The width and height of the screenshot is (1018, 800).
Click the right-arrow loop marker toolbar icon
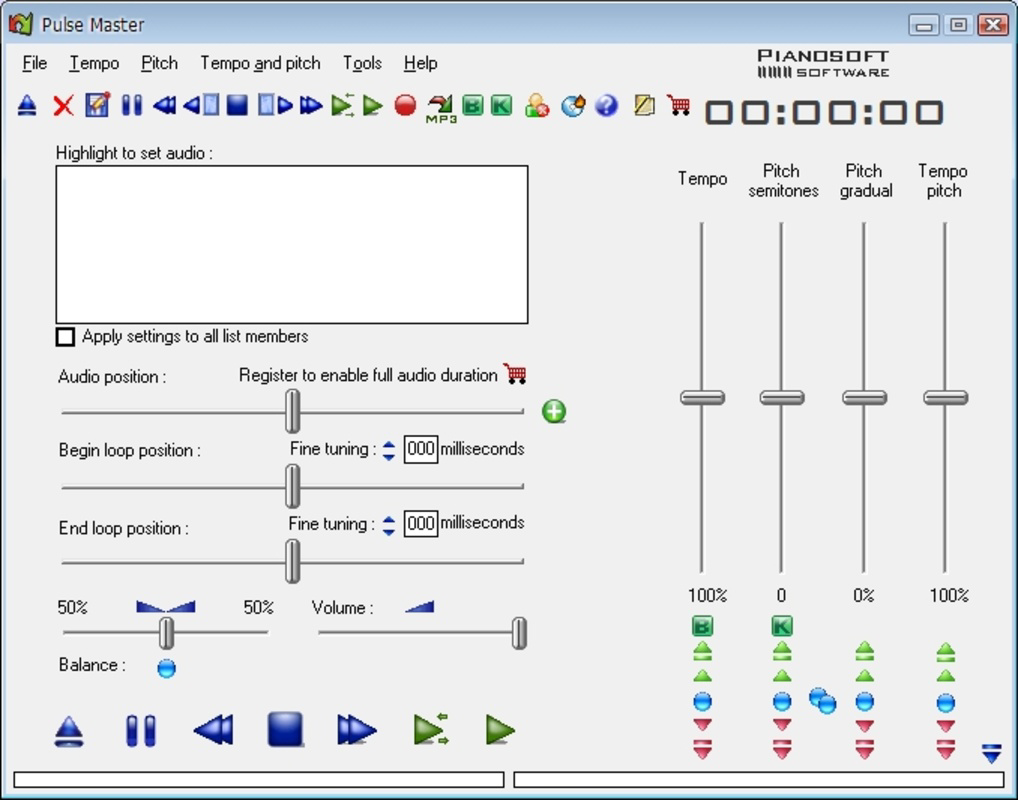coord(275,105)
